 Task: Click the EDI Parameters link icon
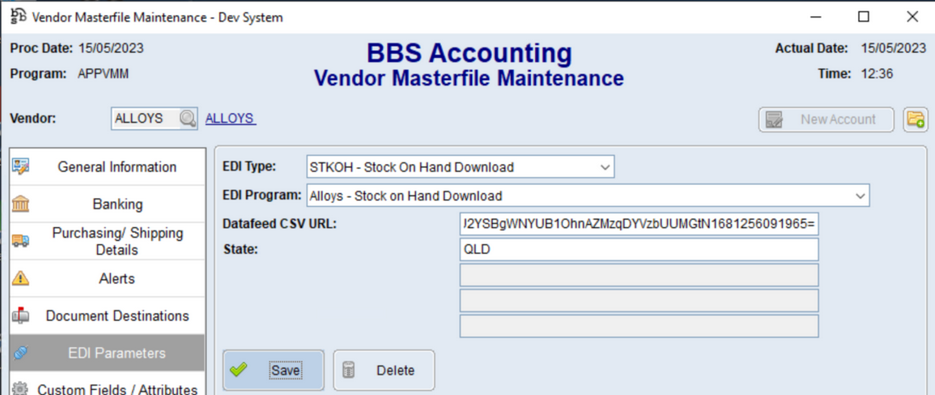pyautogui.click(x=20, y=353)
